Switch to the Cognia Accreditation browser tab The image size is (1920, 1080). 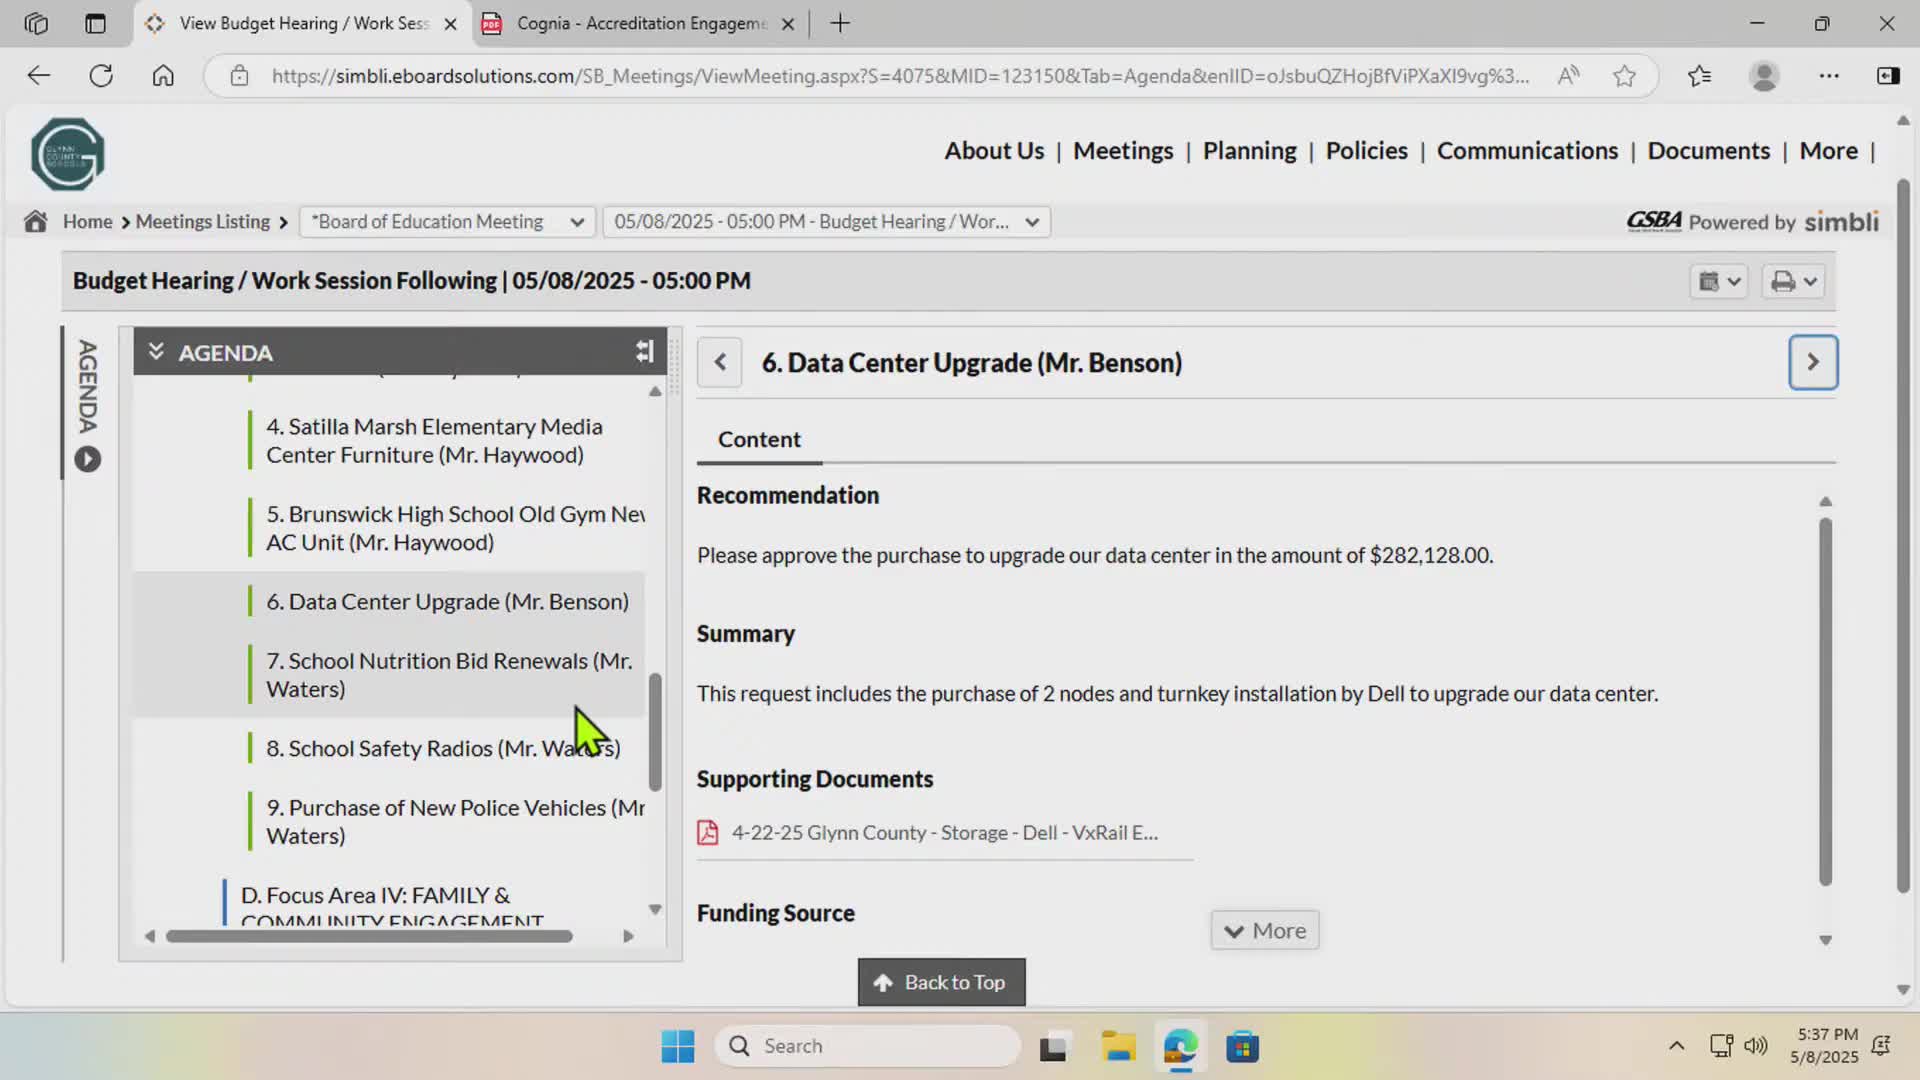(x=640, y=23)
